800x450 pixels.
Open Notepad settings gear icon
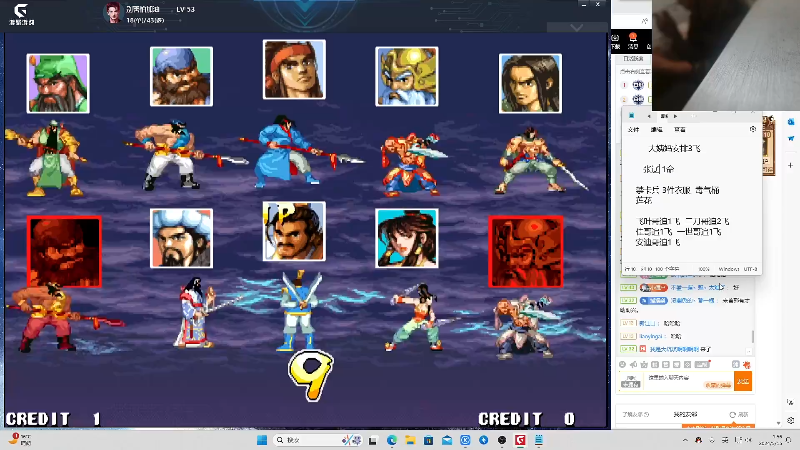[x=753, y=129]
